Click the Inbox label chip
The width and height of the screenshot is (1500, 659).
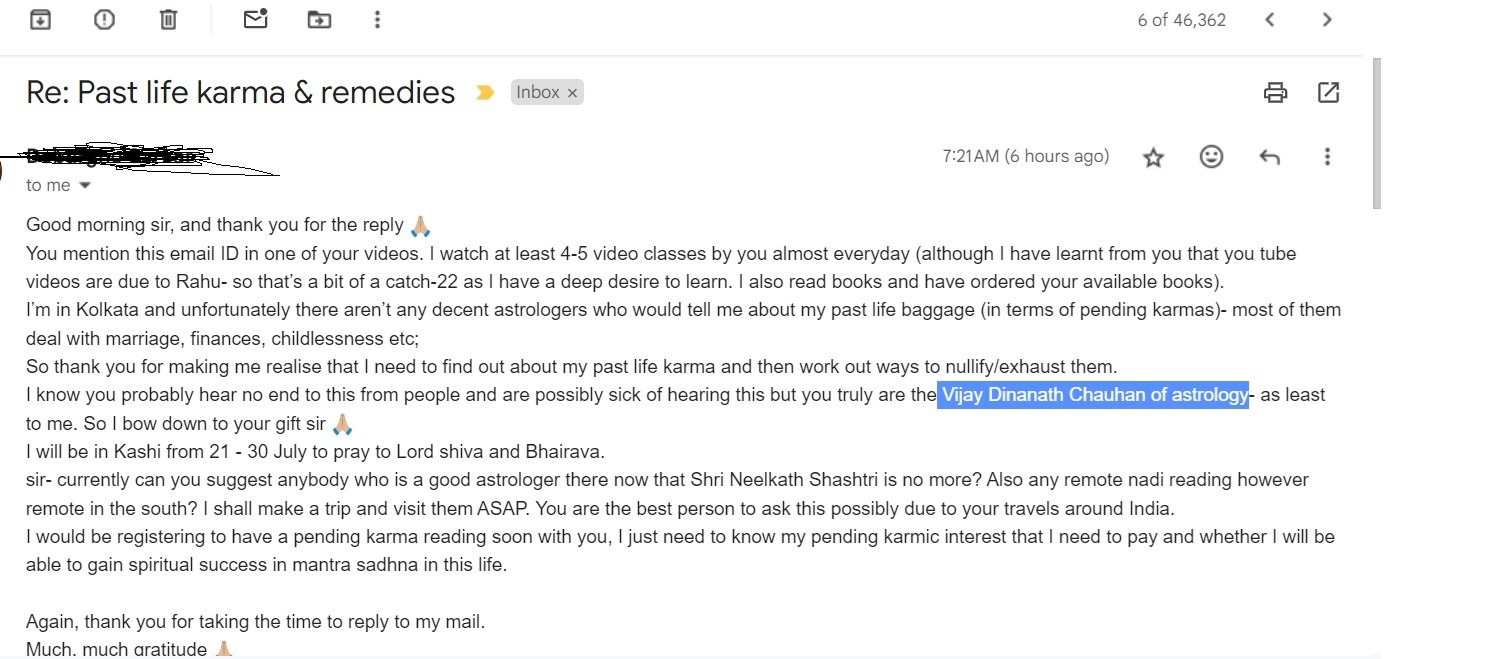tap(538, 92)
